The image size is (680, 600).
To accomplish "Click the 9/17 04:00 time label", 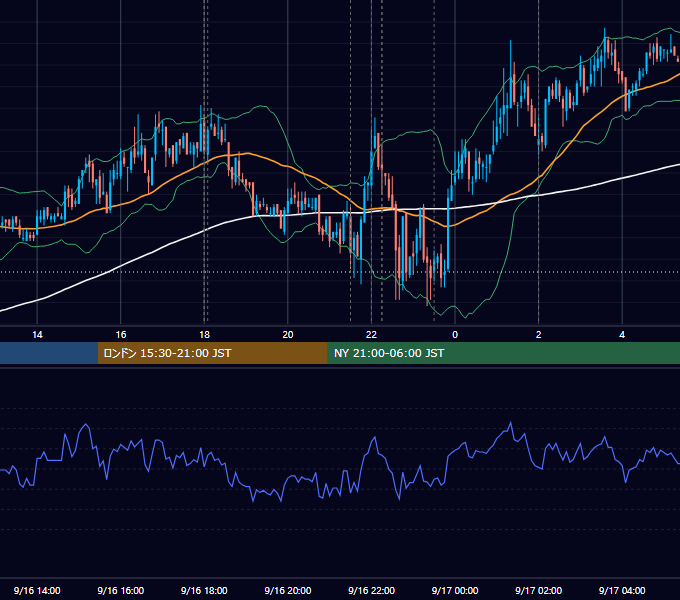I will pos(622,590).
